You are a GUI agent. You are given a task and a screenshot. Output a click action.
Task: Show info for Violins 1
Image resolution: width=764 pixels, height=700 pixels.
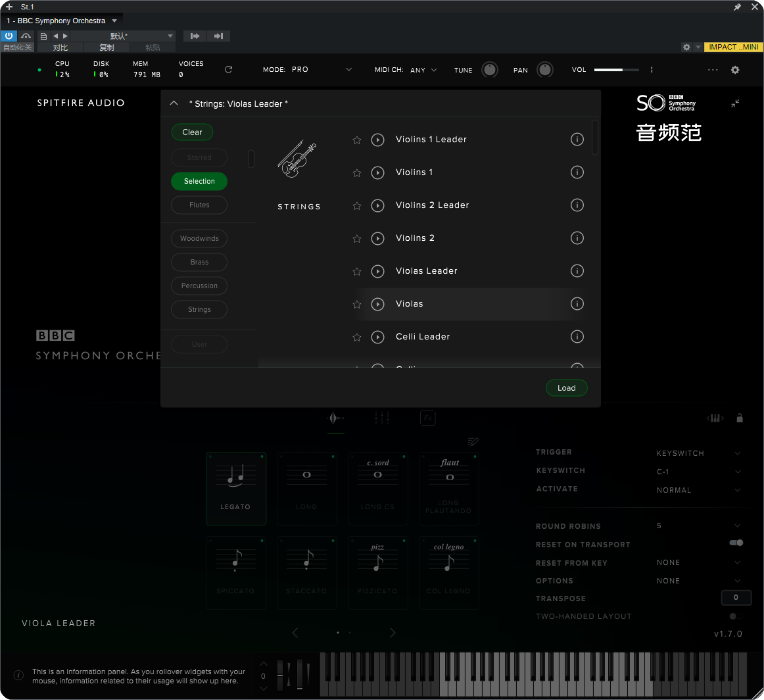click(x=577, y=172)
